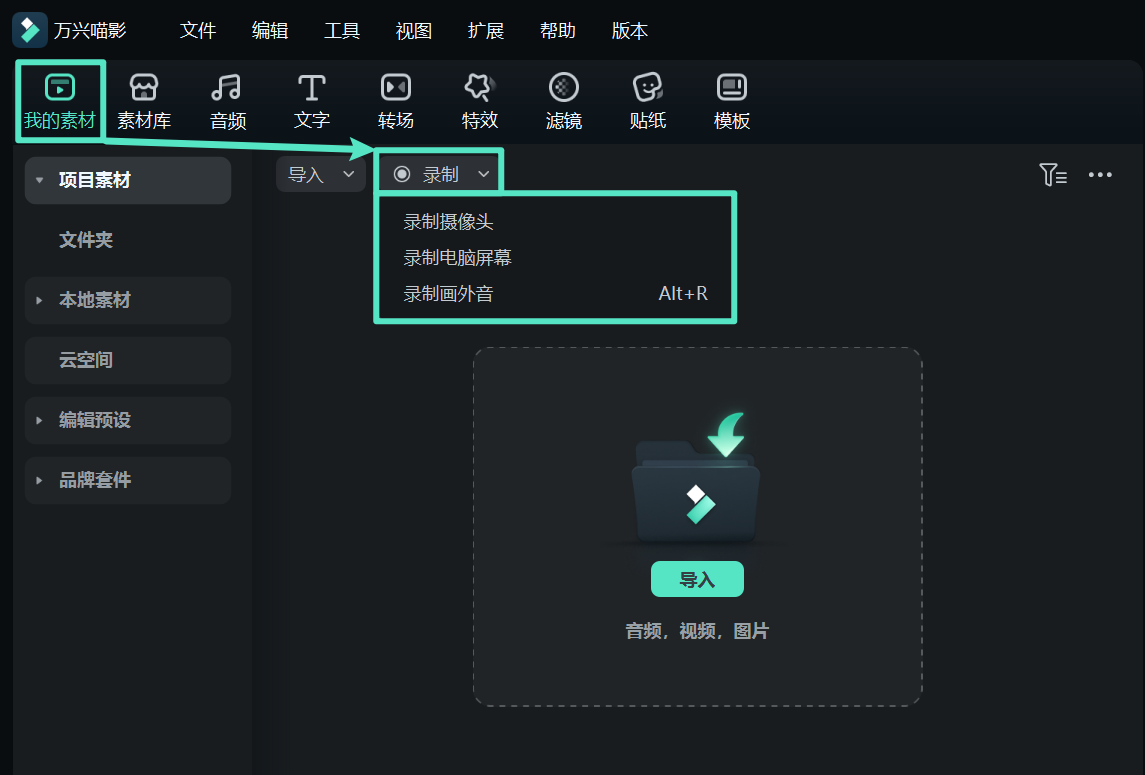1145x775 pixels.
Task: Select the 滤镜 filters icon
Action: [x=563, y=100]
